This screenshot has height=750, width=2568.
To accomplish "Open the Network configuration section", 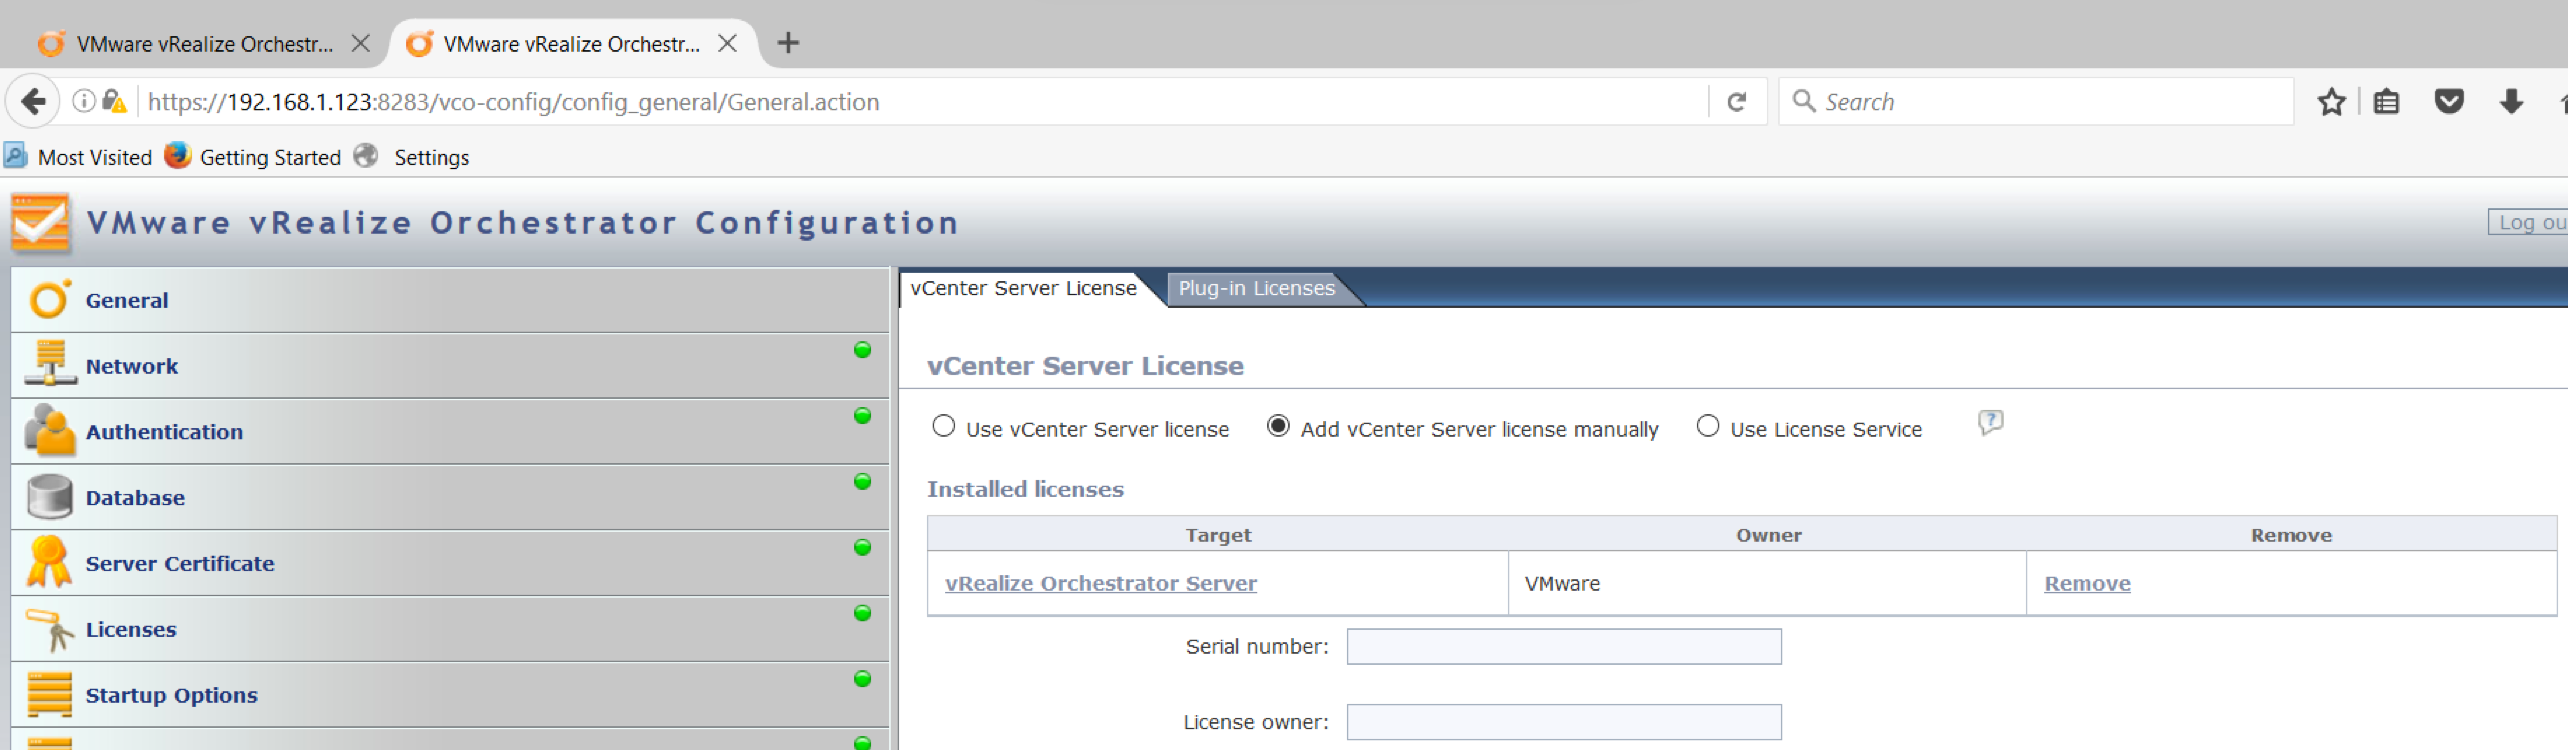I will click(x=450, y=366).
